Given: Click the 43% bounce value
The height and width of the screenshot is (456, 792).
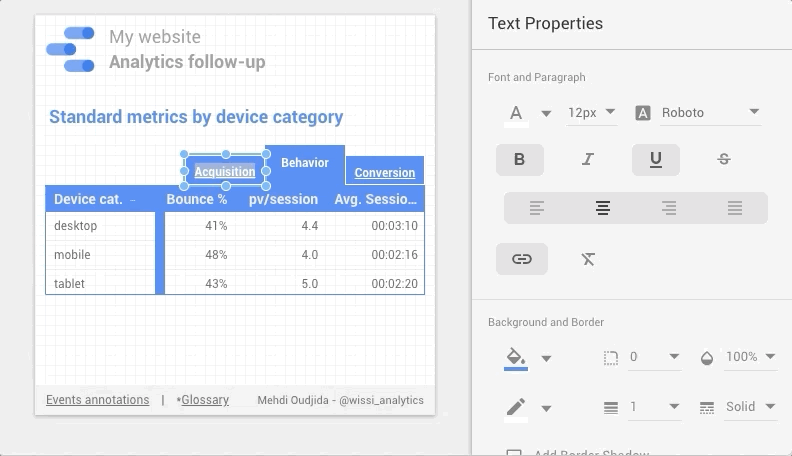Looking at the screenshot, I should (216, 284).
